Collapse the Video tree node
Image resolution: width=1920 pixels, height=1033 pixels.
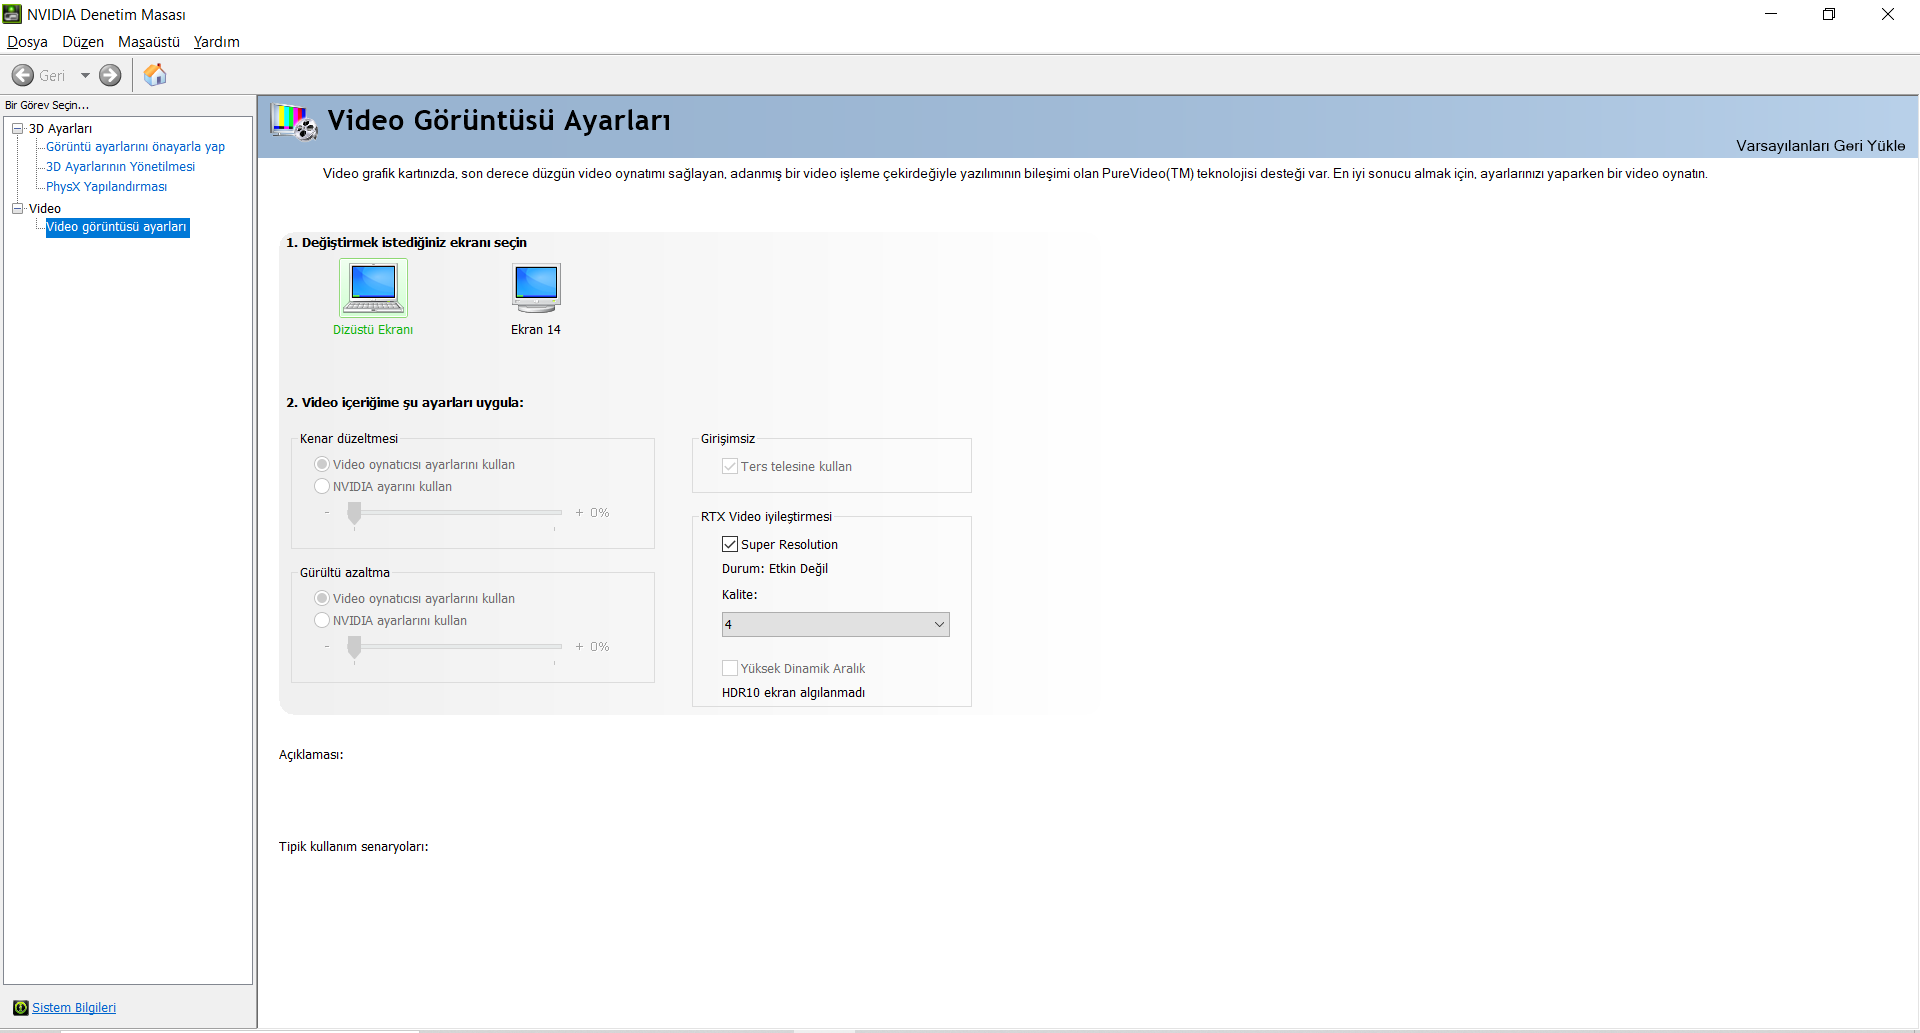pos(18,208)
